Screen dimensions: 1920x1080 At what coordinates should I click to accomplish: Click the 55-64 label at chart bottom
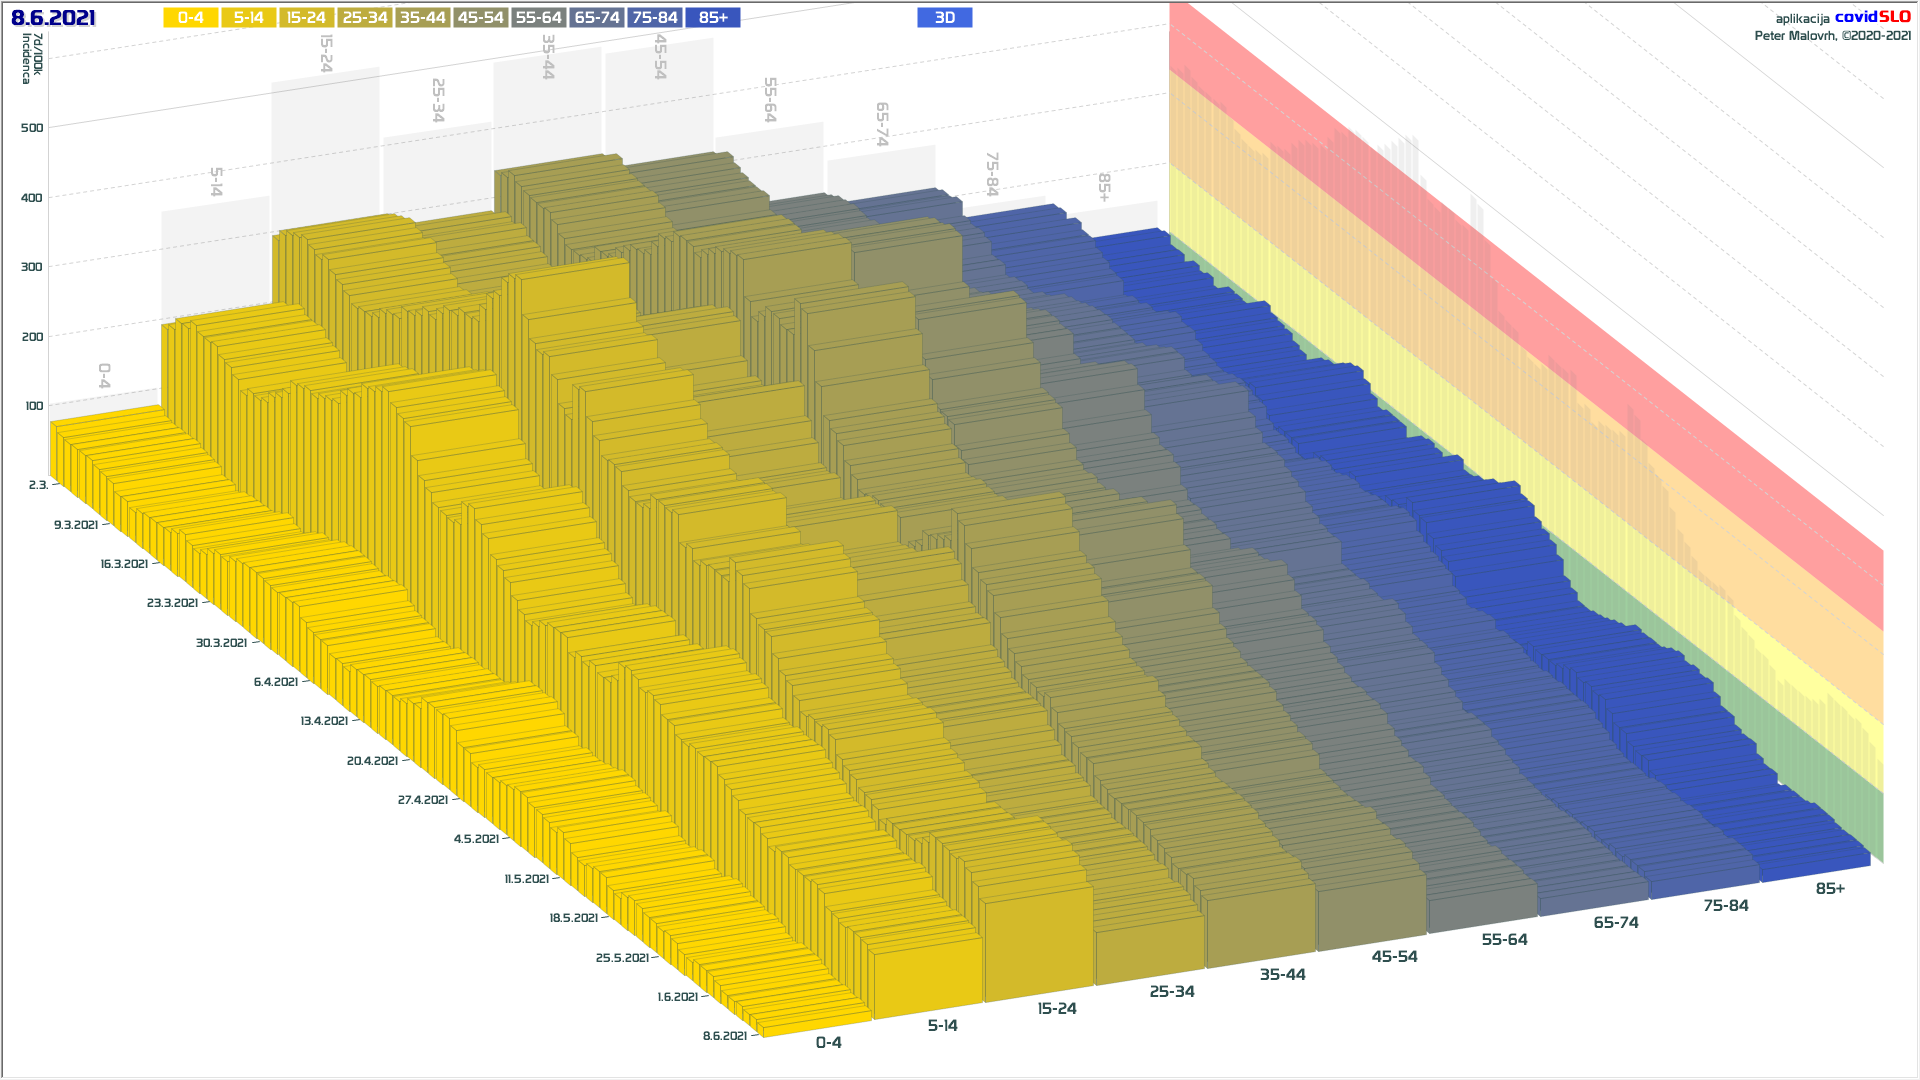(x=1504, y=940)
